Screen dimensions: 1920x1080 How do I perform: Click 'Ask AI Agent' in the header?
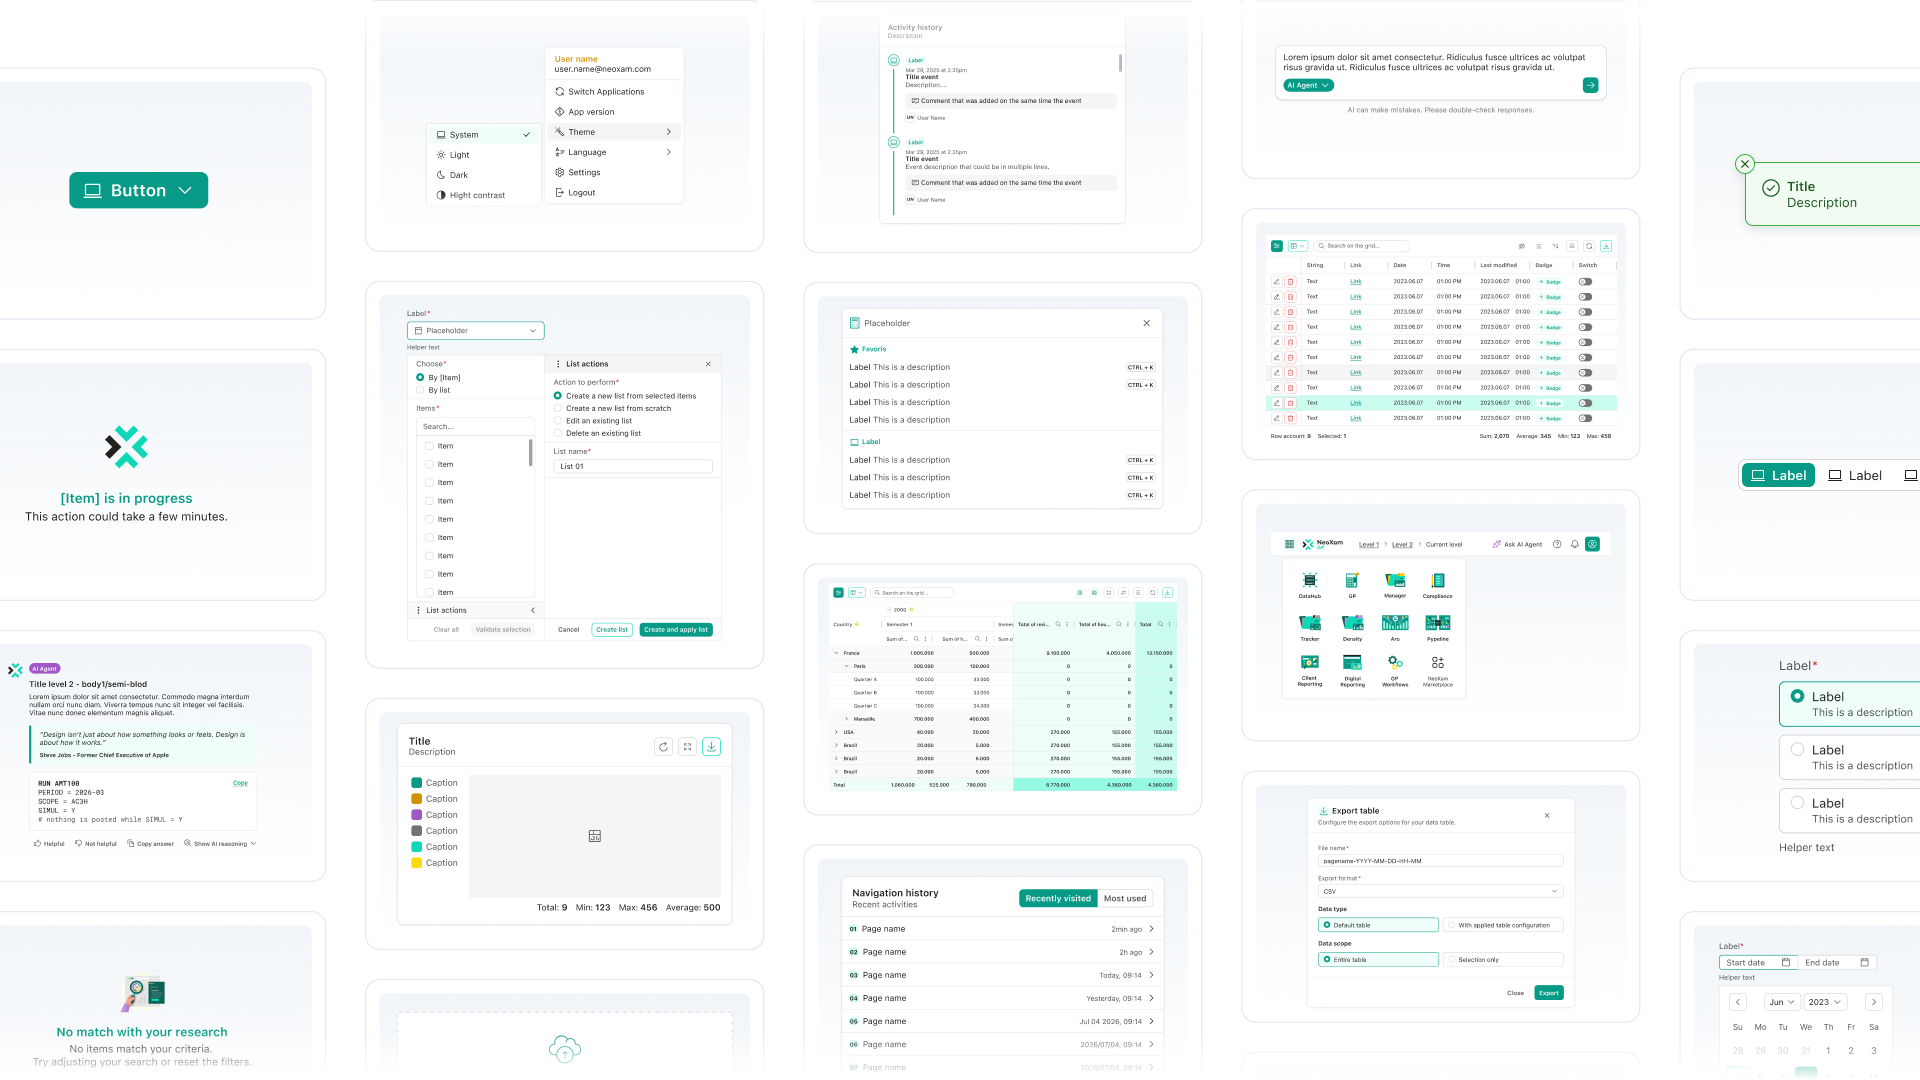coord(1517,545)
